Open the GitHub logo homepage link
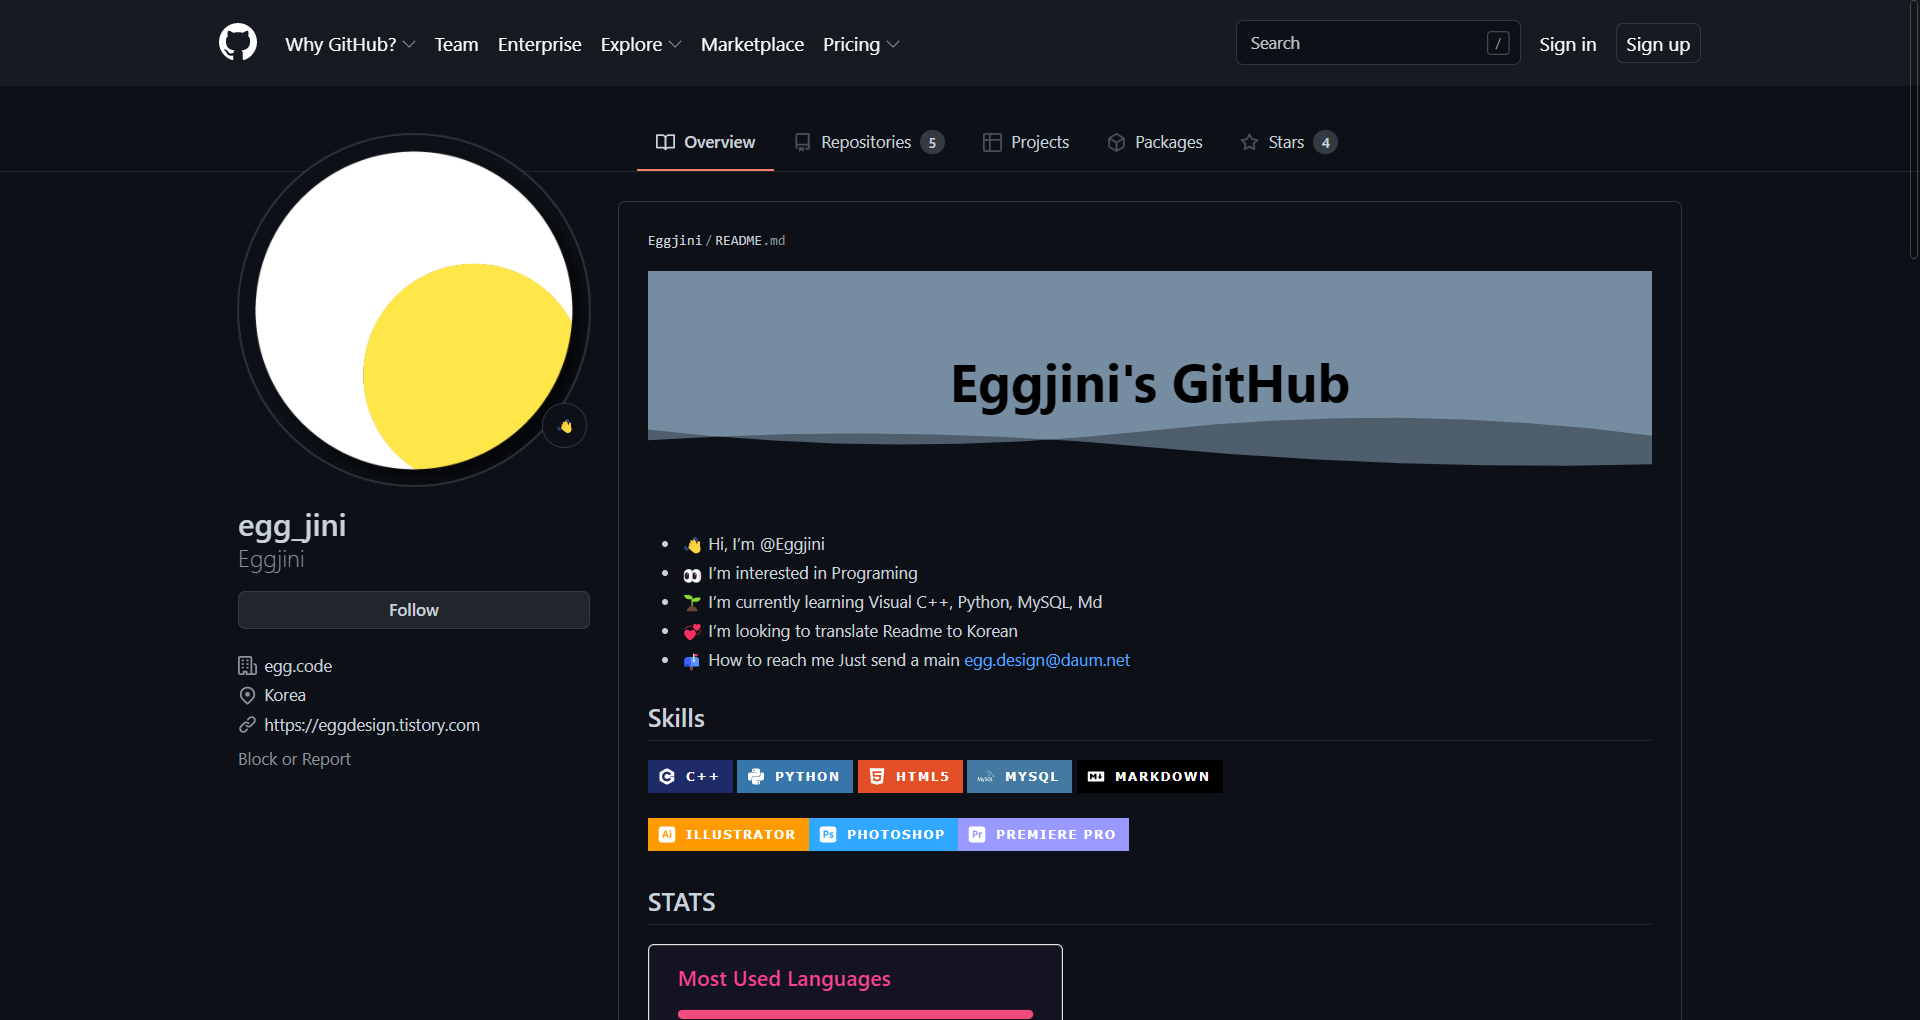Image resolution: width=1920 pixels, height=1020 pixels. [x=238, y=43]
